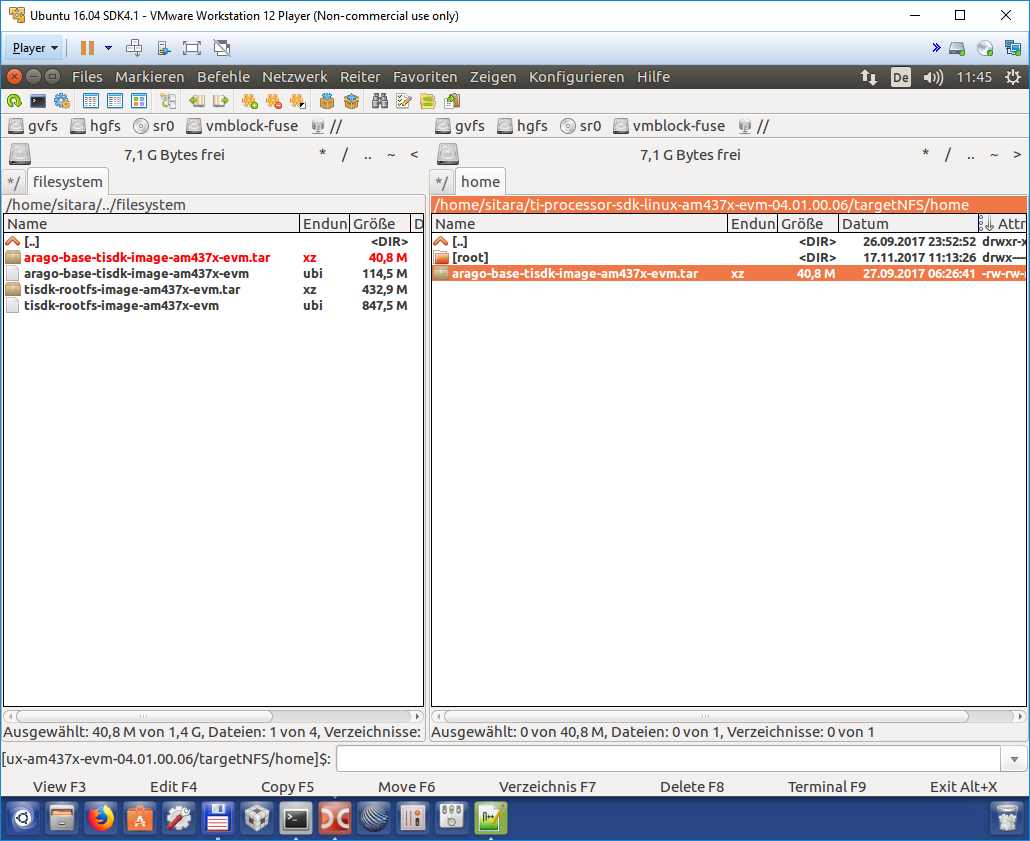Click the Refresh icon in Double Commander toolbar
This screenshot has width=1030, height=841.
point(14,101)
